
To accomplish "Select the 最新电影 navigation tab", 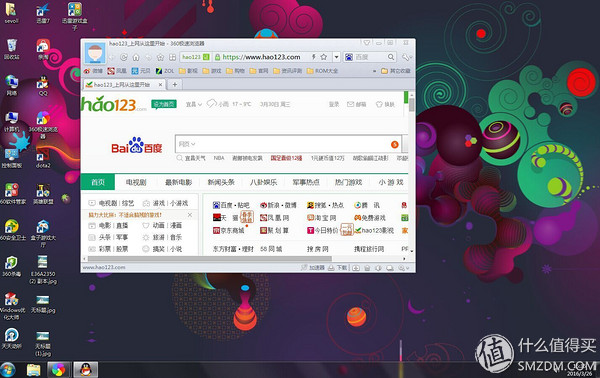I will (178, 182).
